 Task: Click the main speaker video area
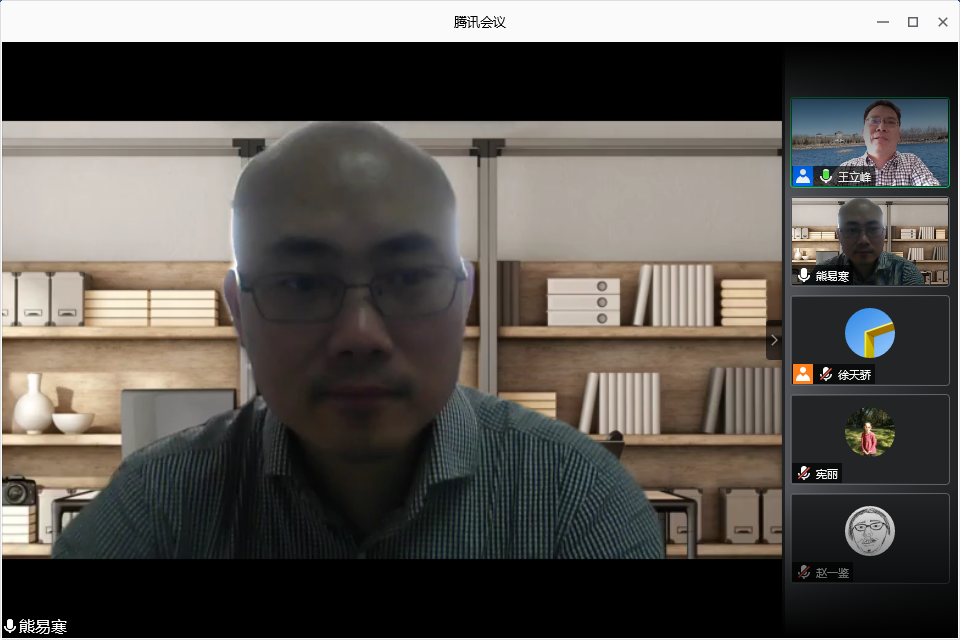pos(392,340)
